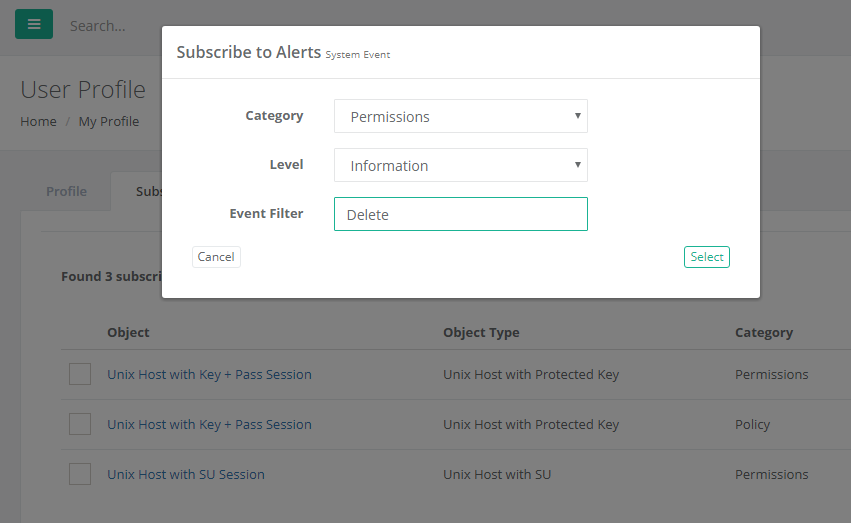Viewport: 851px width, 523px height.
Task: Tick the checkbox for Policy category row
Action: tap(80, 424)
